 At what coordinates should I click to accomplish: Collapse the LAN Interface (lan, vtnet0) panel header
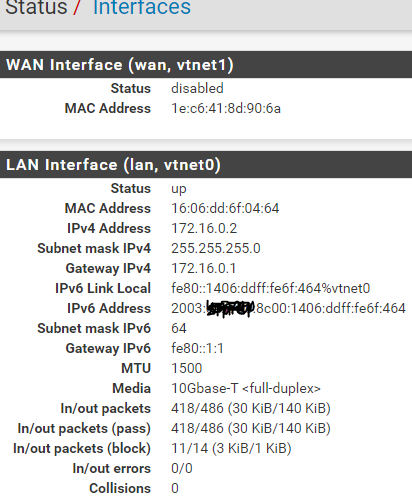click(206, 165)
